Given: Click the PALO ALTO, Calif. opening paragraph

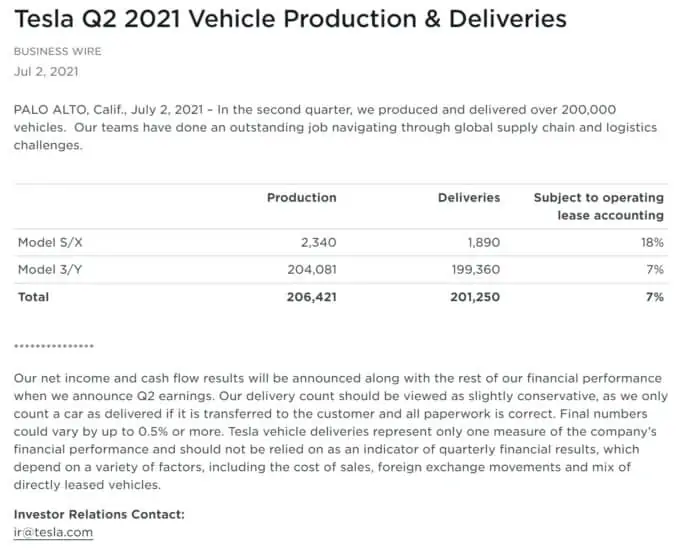Looking at the screenshot, I should click(x=335, y=127).
